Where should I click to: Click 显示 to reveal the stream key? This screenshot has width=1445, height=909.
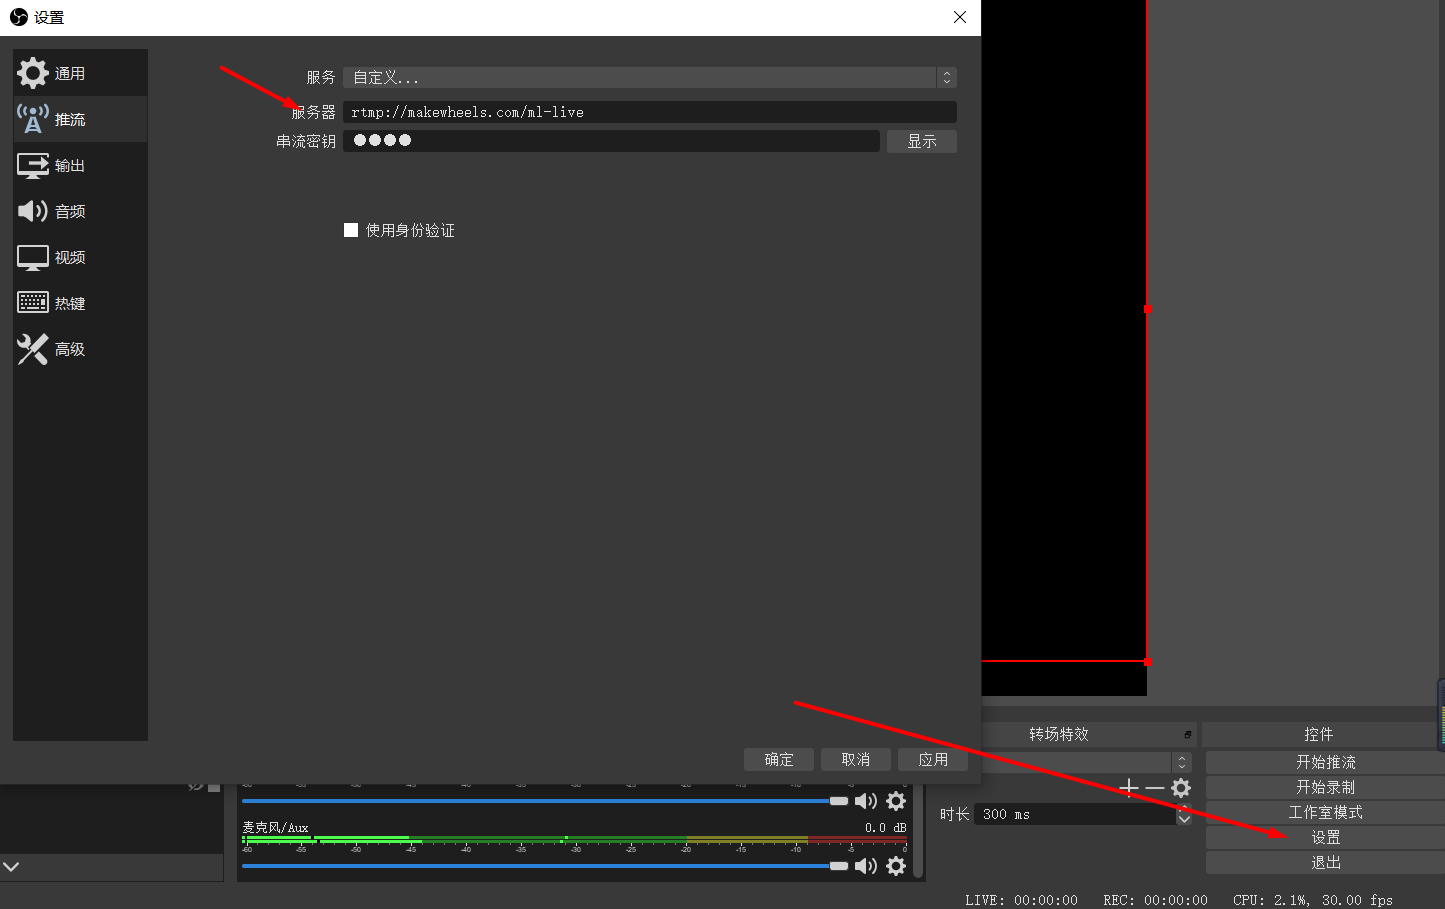[x=922, y=141]
